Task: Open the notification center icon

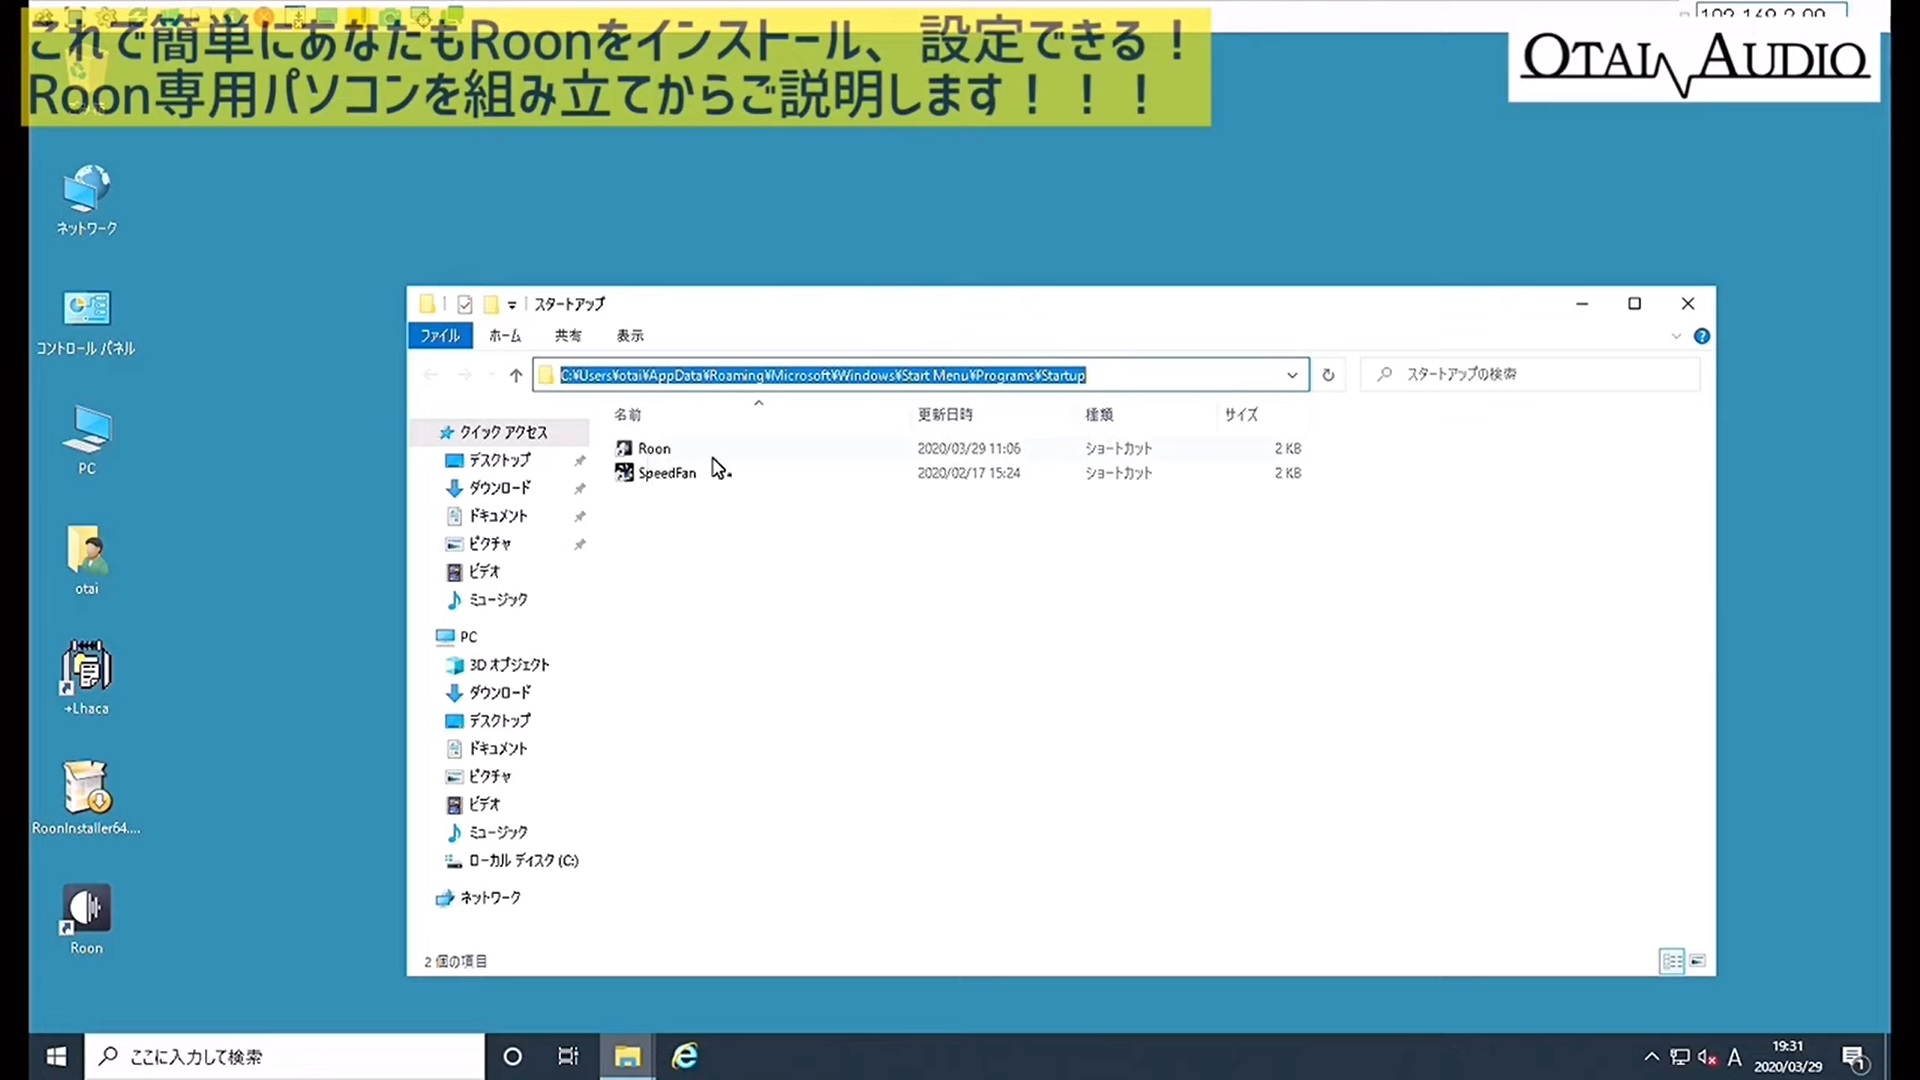Action: point(1855,1057)
